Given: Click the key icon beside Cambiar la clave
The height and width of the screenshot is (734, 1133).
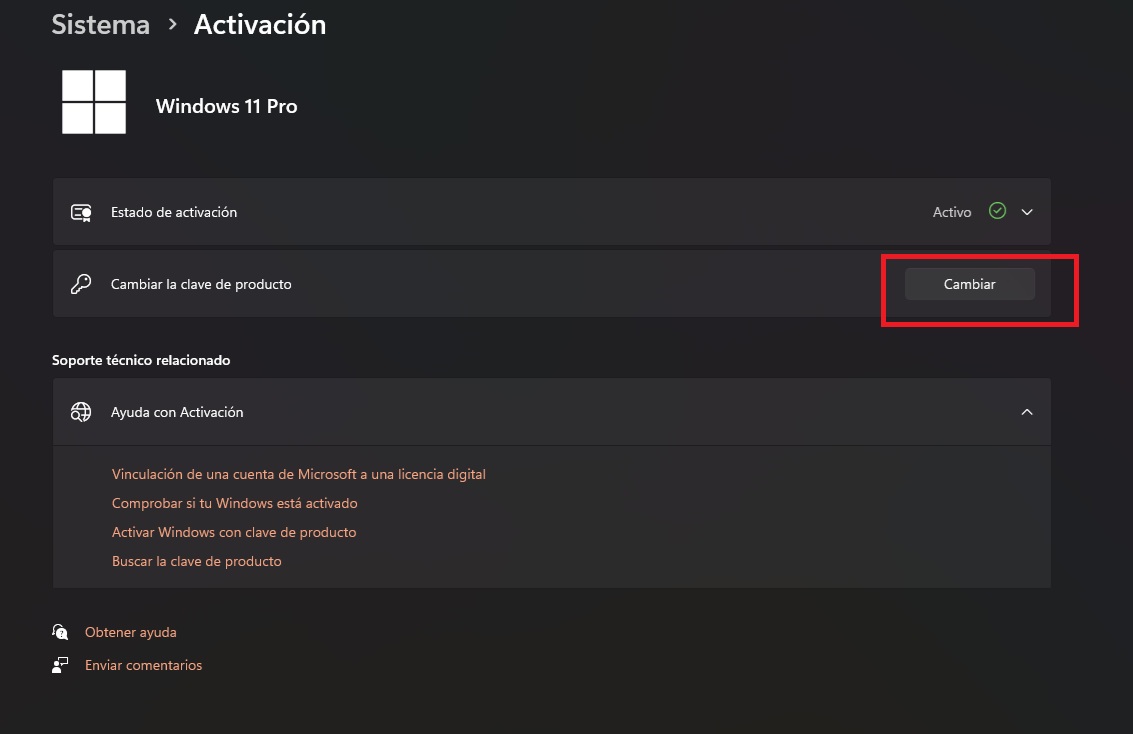Looking at the screenshot, I should click(x=80, y=283).
